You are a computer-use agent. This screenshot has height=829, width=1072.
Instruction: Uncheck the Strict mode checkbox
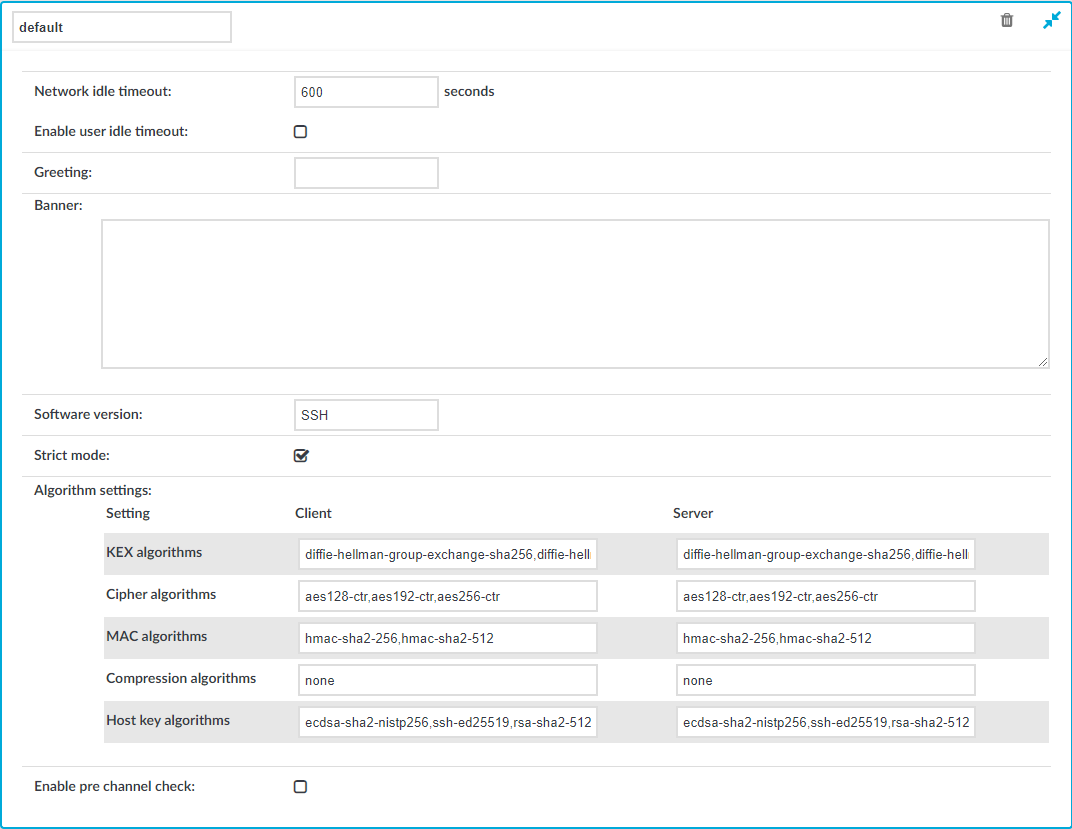301,456
